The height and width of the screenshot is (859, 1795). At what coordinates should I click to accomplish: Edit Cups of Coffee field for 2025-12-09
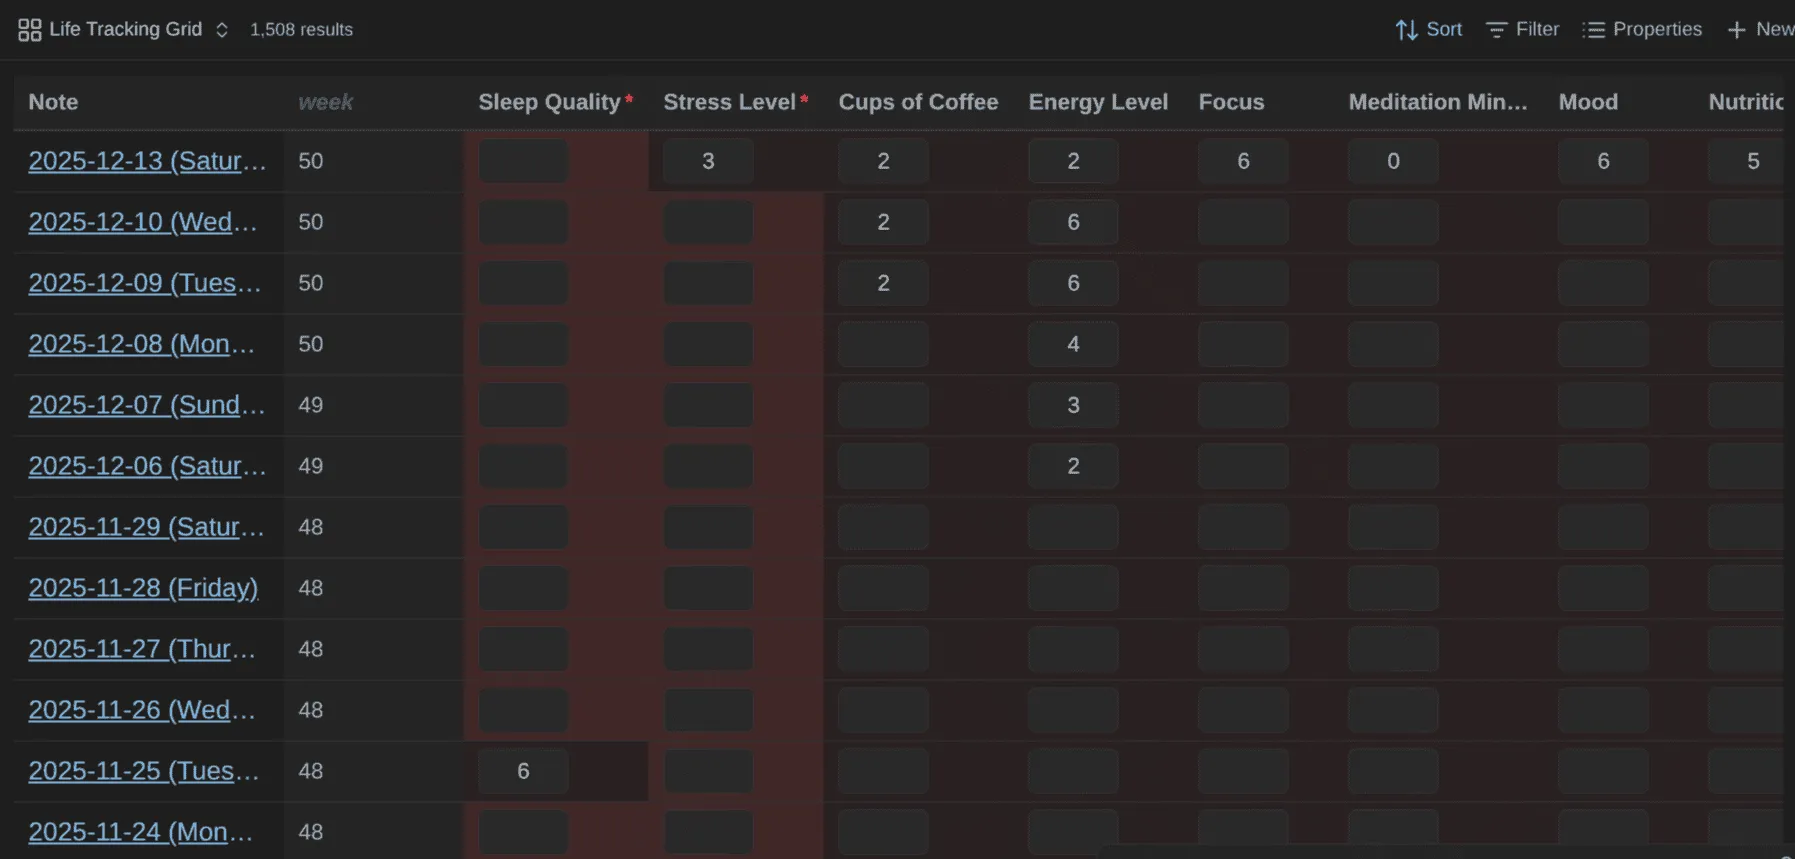[x=883, y=283]
